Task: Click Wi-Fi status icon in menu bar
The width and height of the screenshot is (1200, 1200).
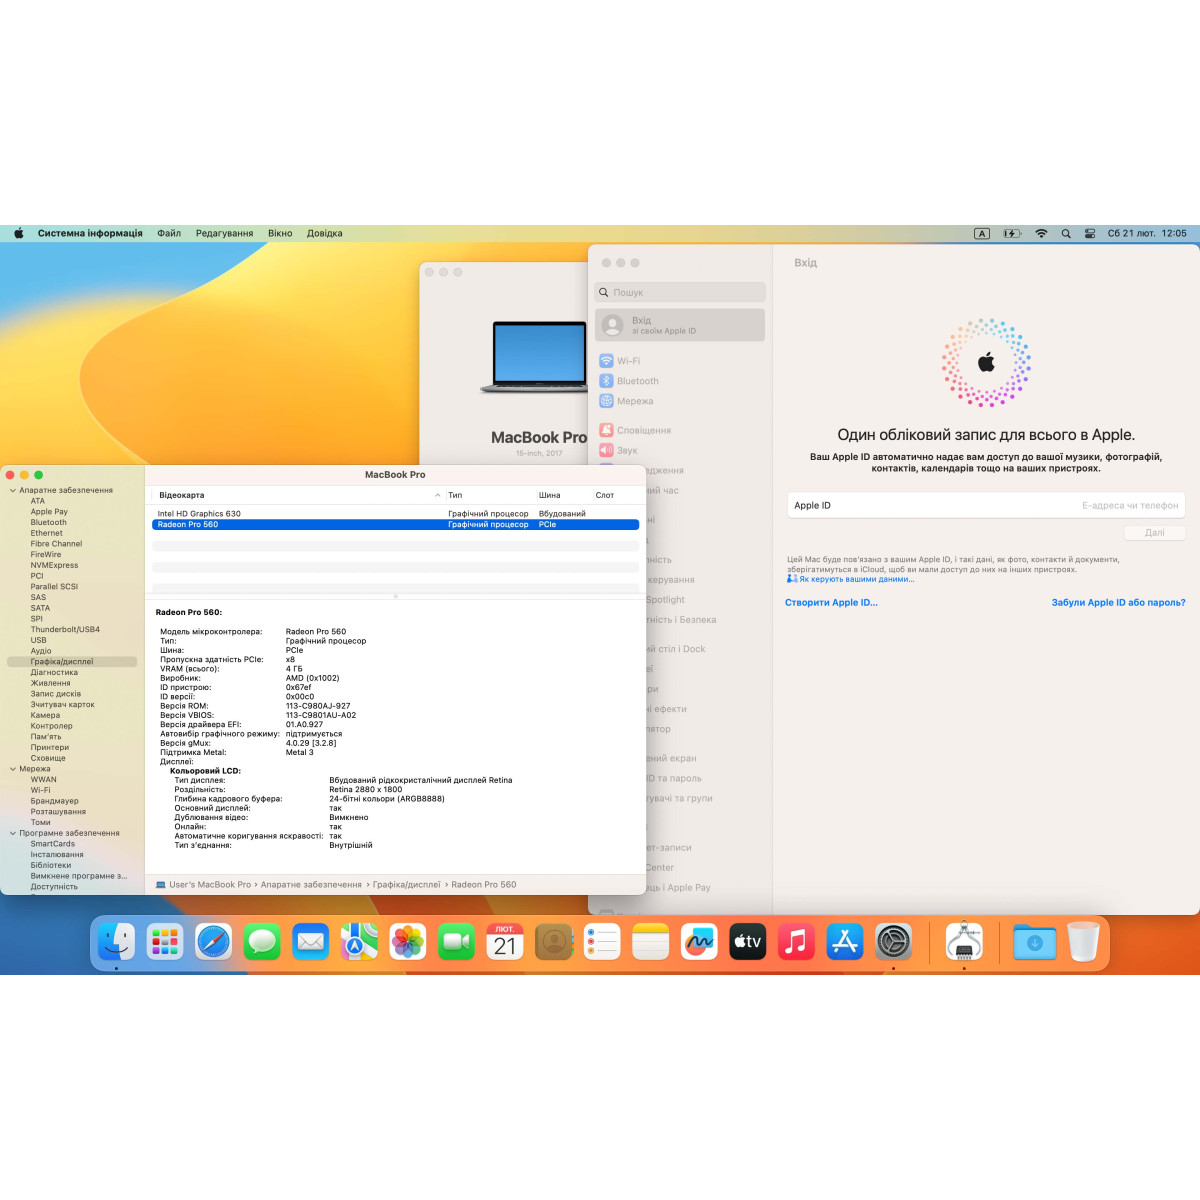Action: (1041, 233)
